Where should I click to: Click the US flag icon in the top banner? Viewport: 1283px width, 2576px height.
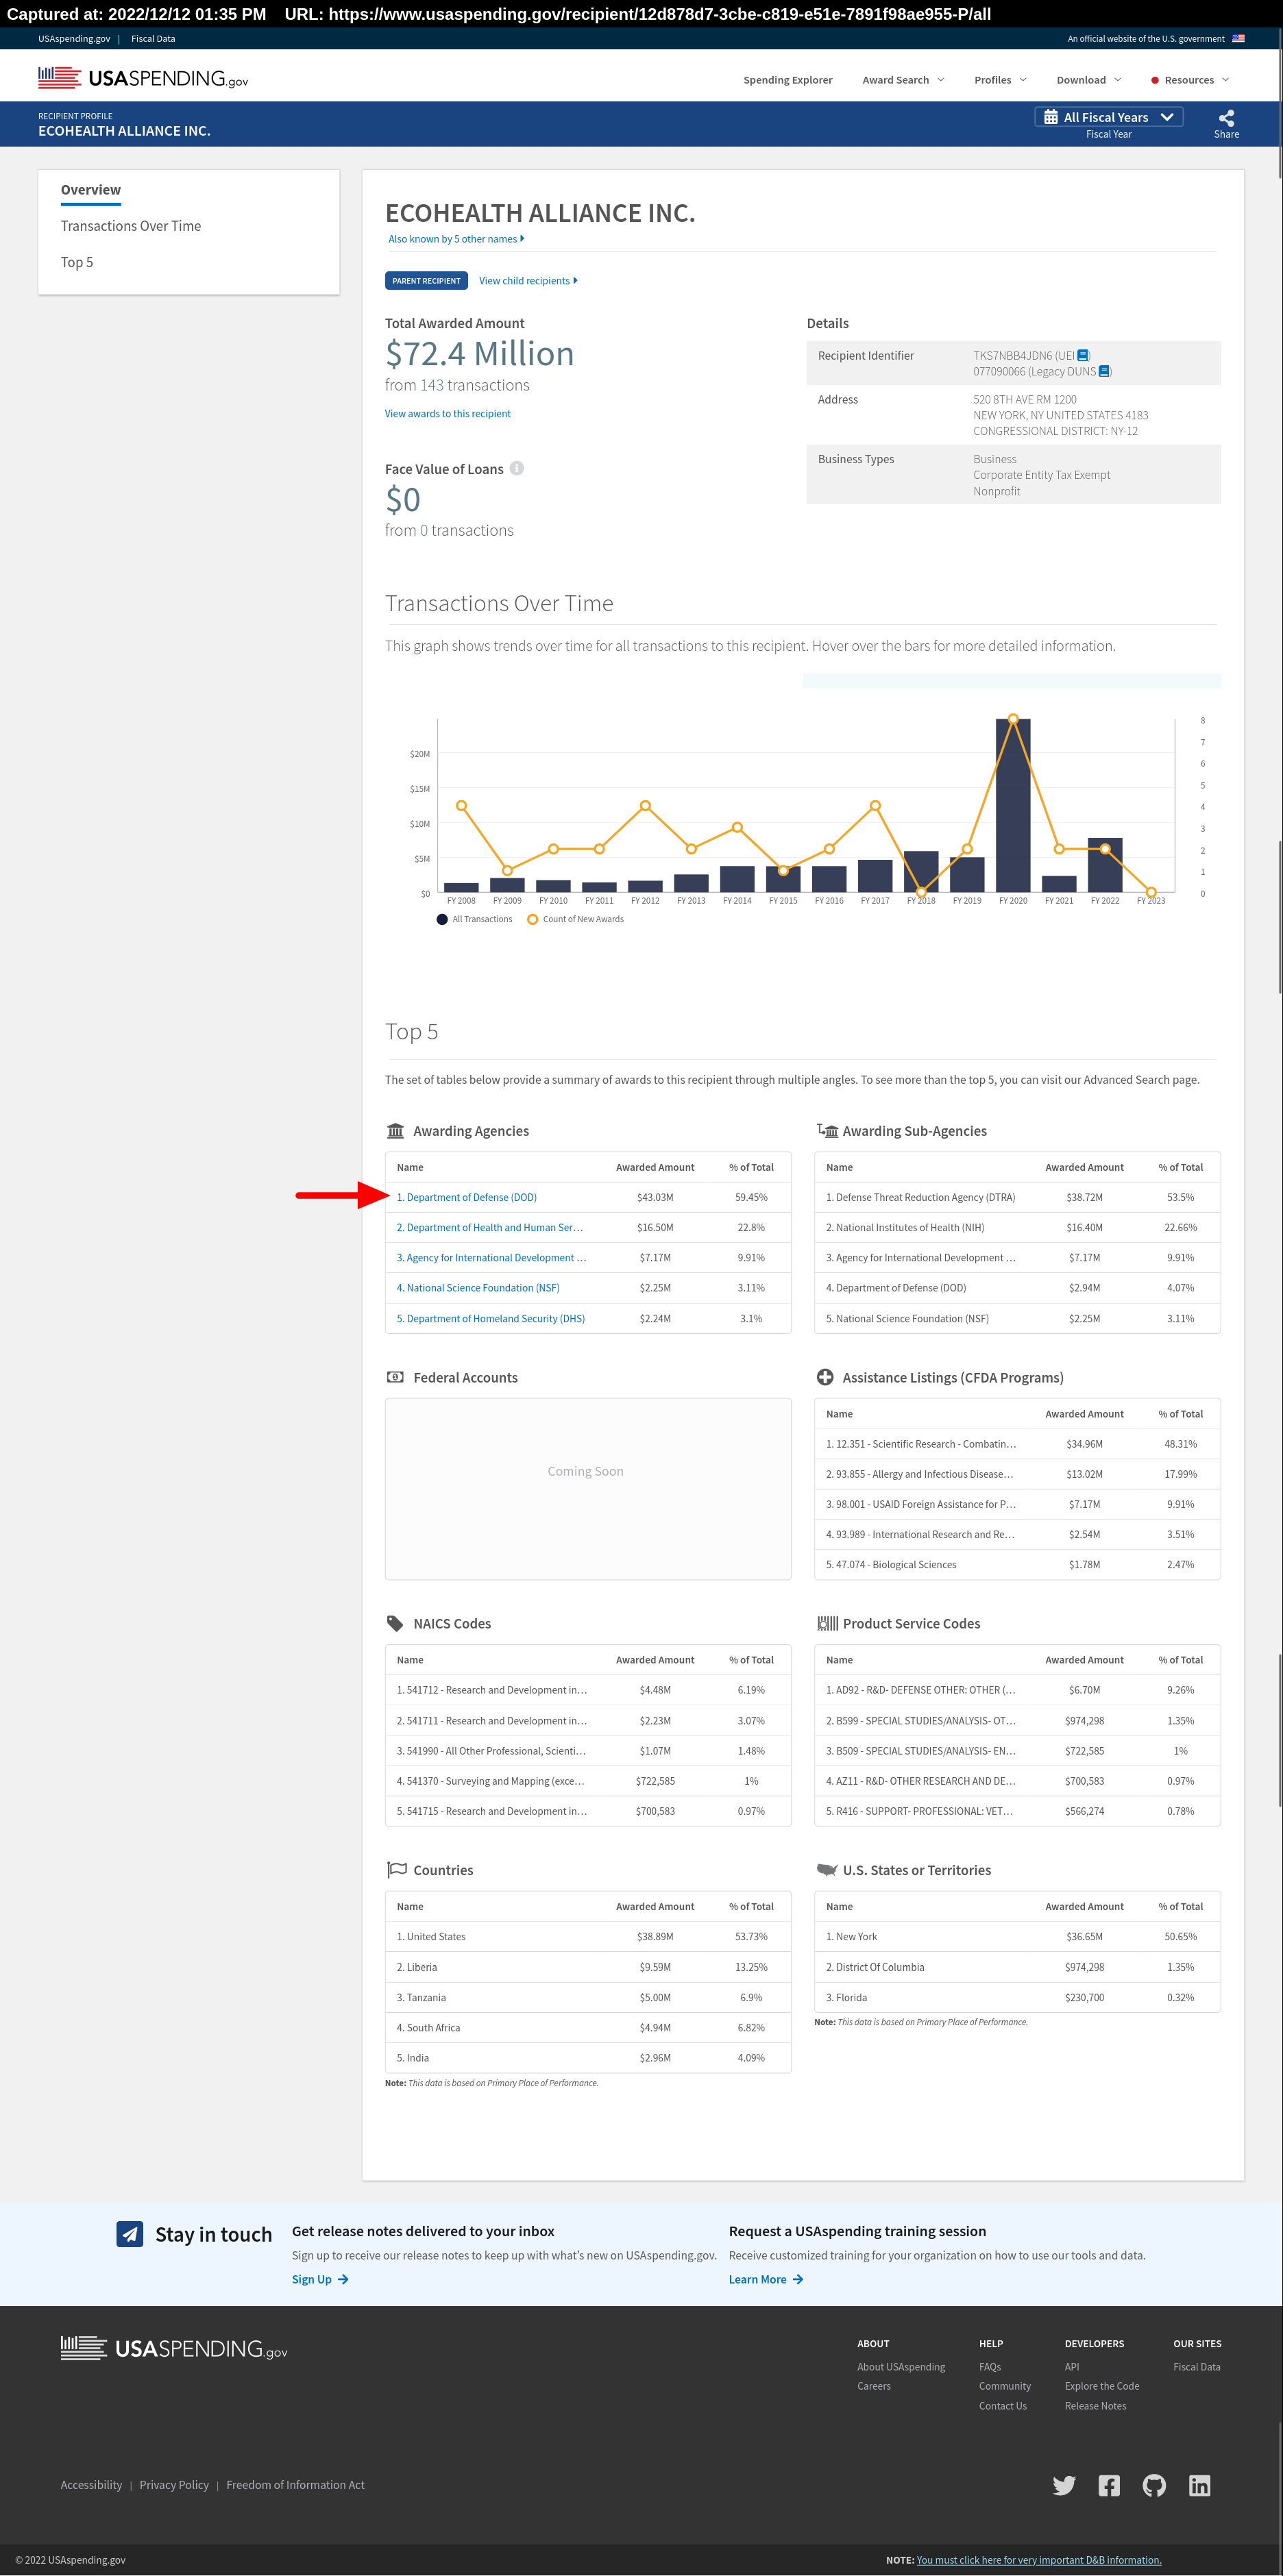point(1238,38)
